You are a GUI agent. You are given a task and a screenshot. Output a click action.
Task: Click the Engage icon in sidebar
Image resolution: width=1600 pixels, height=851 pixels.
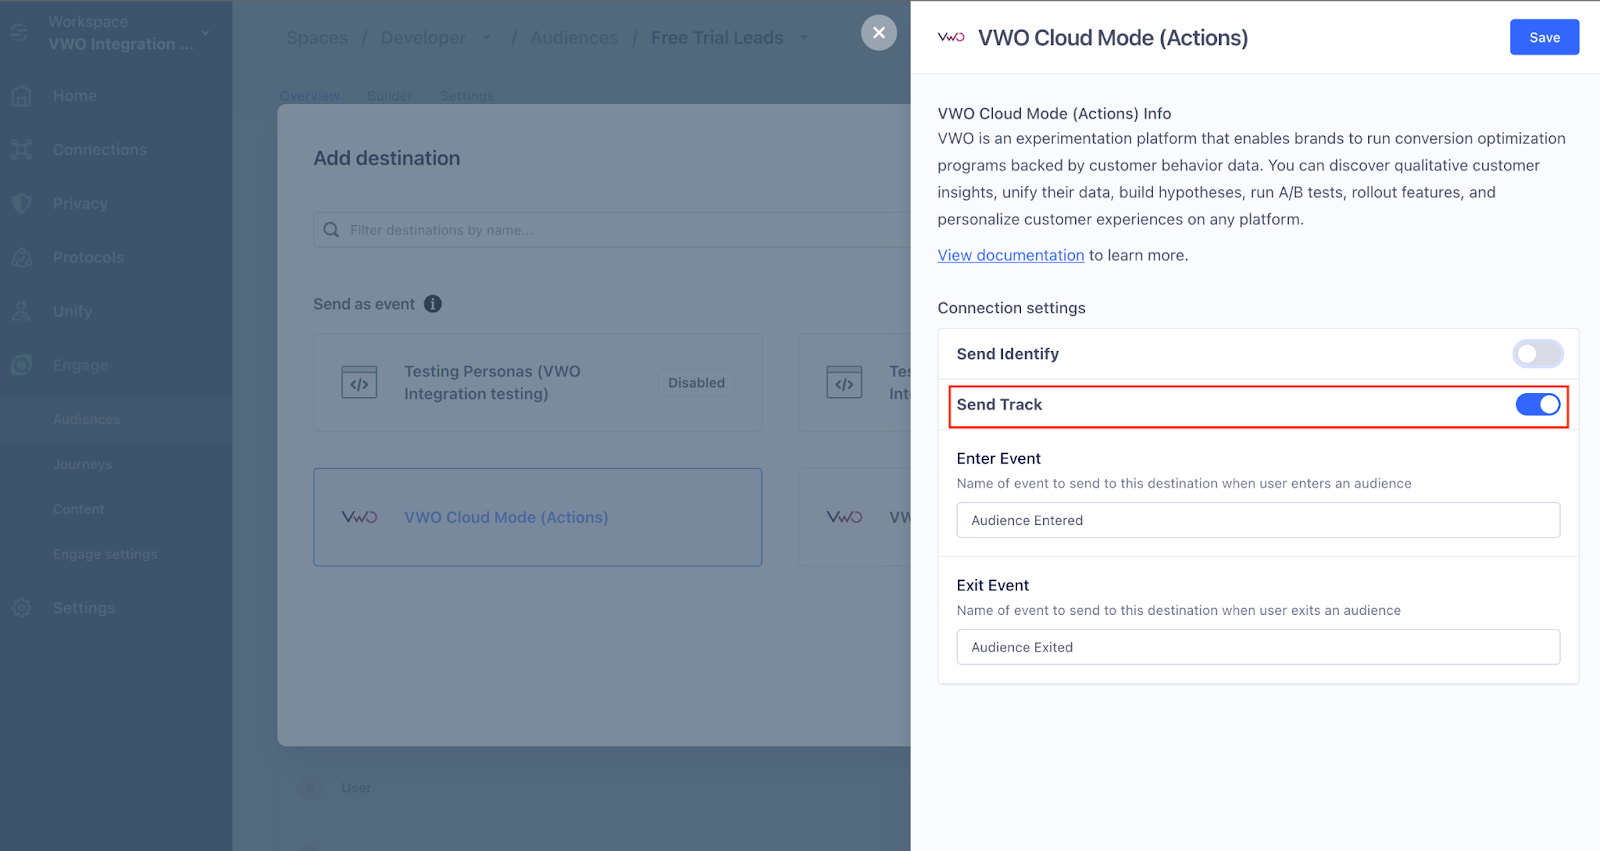(x=21, y=365)
